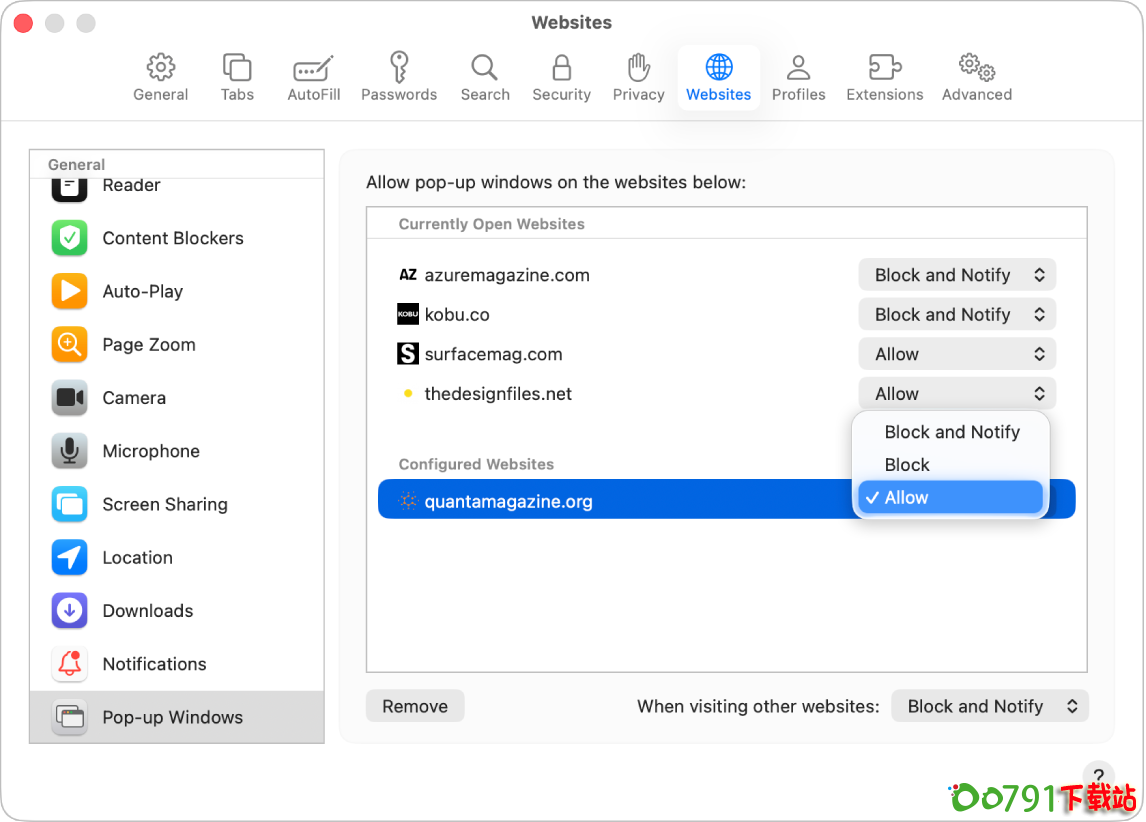Expand surfacemag.com Allow dropdown
Image resolution: width=1146 pixels, height=822 pixels.
click(957, 354)
